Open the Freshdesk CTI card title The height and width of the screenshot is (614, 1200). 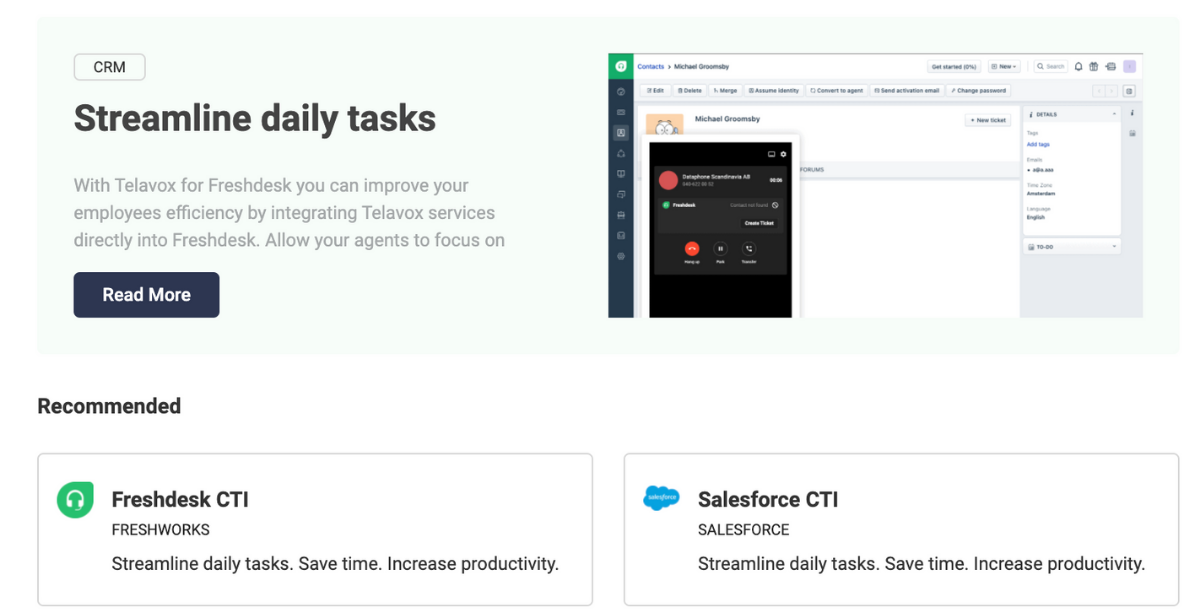(x=180, y=499)
